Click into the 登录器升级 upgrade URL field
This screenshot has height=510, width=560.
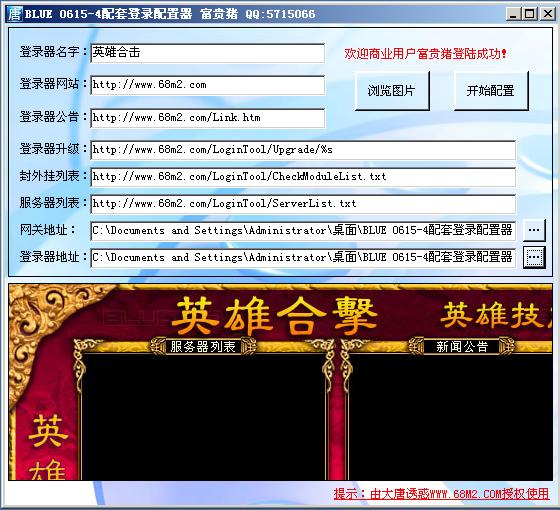point(303,150)
